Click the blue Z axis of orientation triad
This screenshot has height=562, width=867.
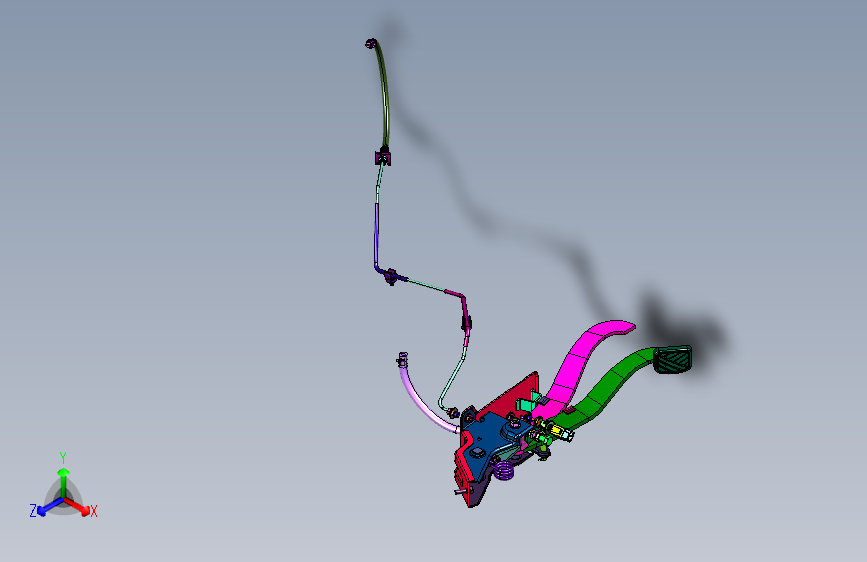click(x=49, y=507)
